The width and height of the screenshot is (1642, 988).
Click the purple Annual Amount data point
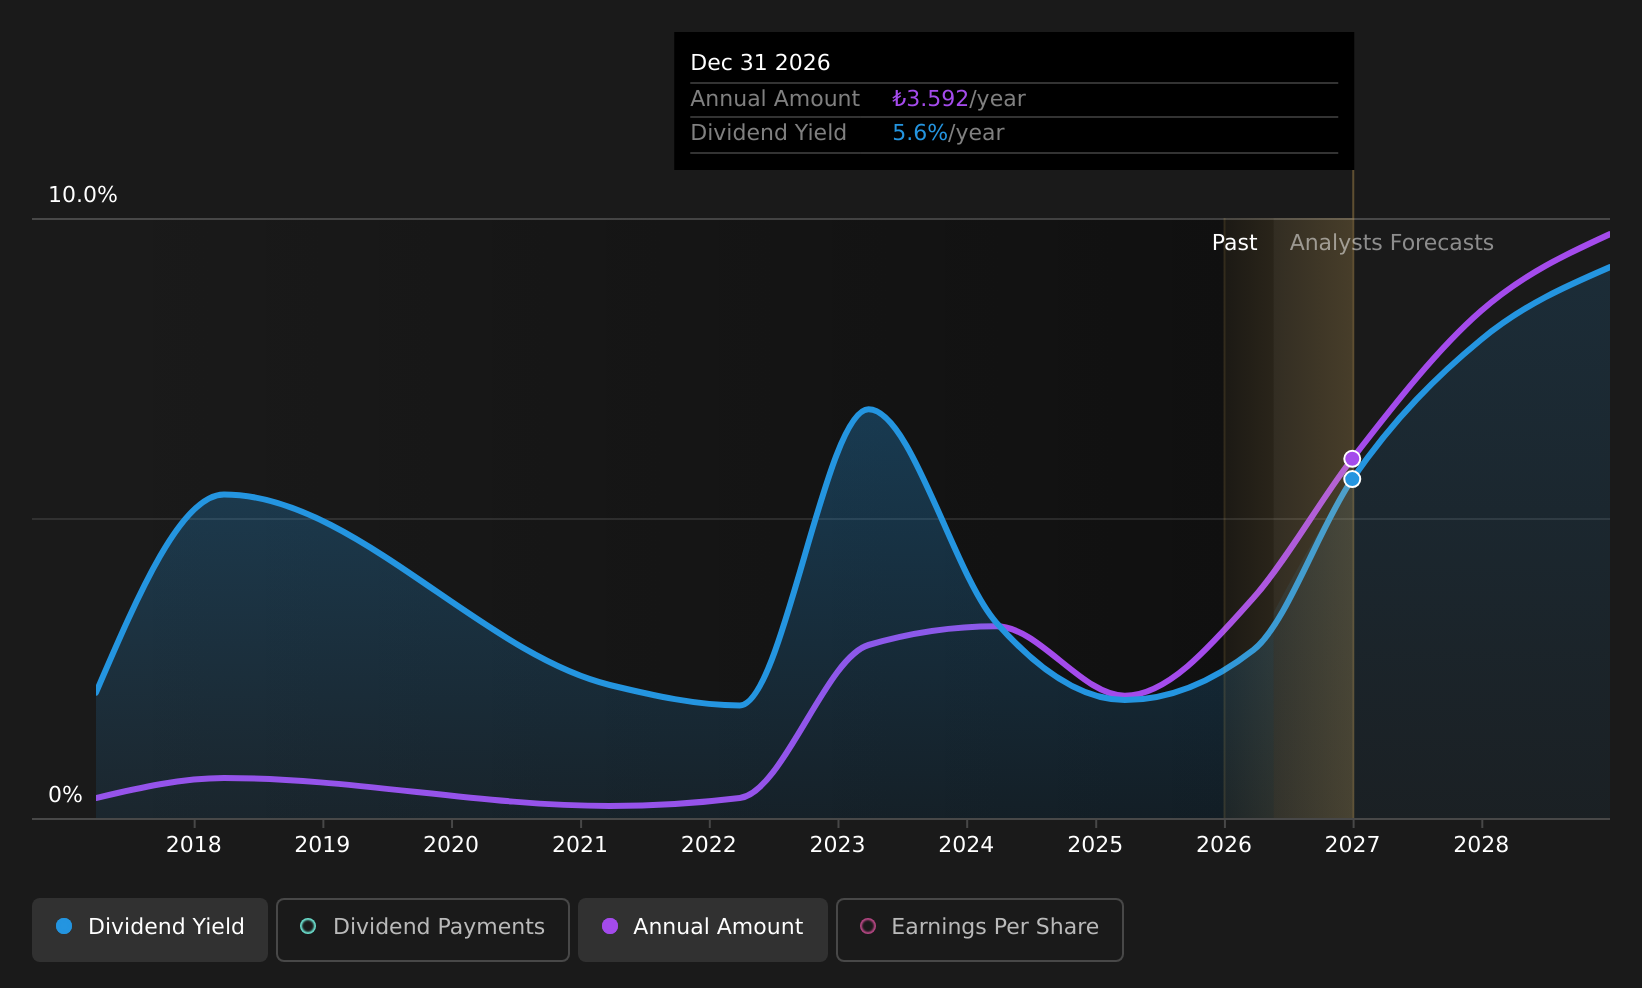pyautogui.click(x=1352, y=459)
